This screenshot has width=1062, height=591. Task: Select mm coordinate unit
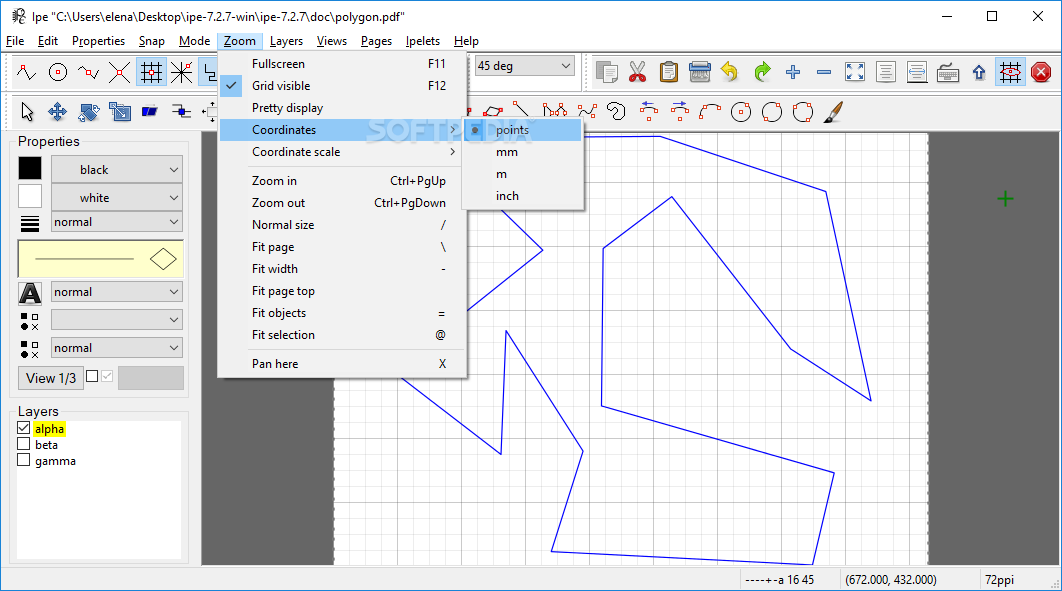pos(523,152)
